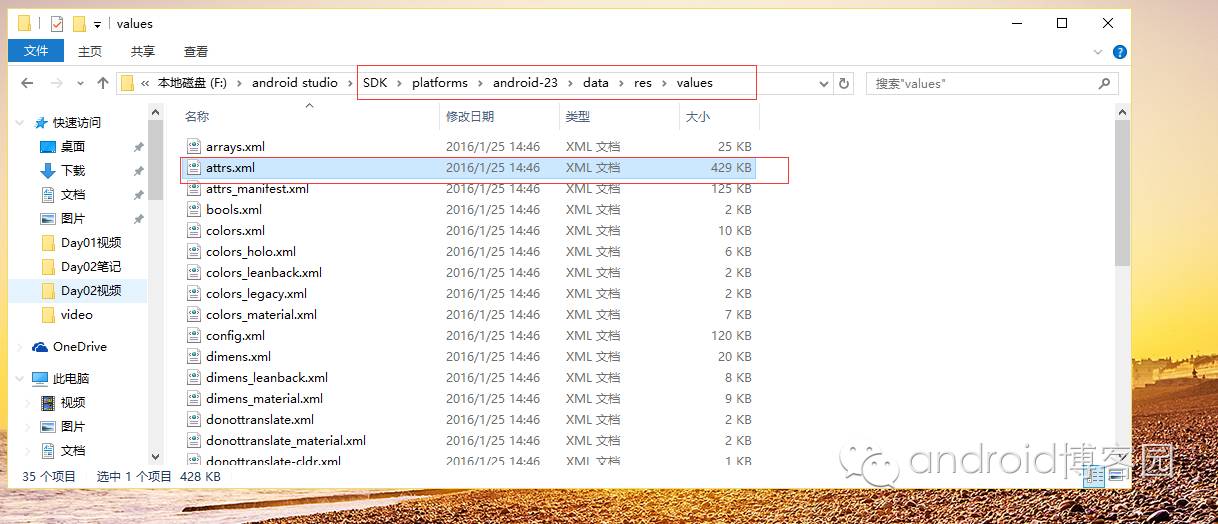This screenshot has width=1218, height=524.
Task: Select dimens.xml file icon
Action: 194,357
